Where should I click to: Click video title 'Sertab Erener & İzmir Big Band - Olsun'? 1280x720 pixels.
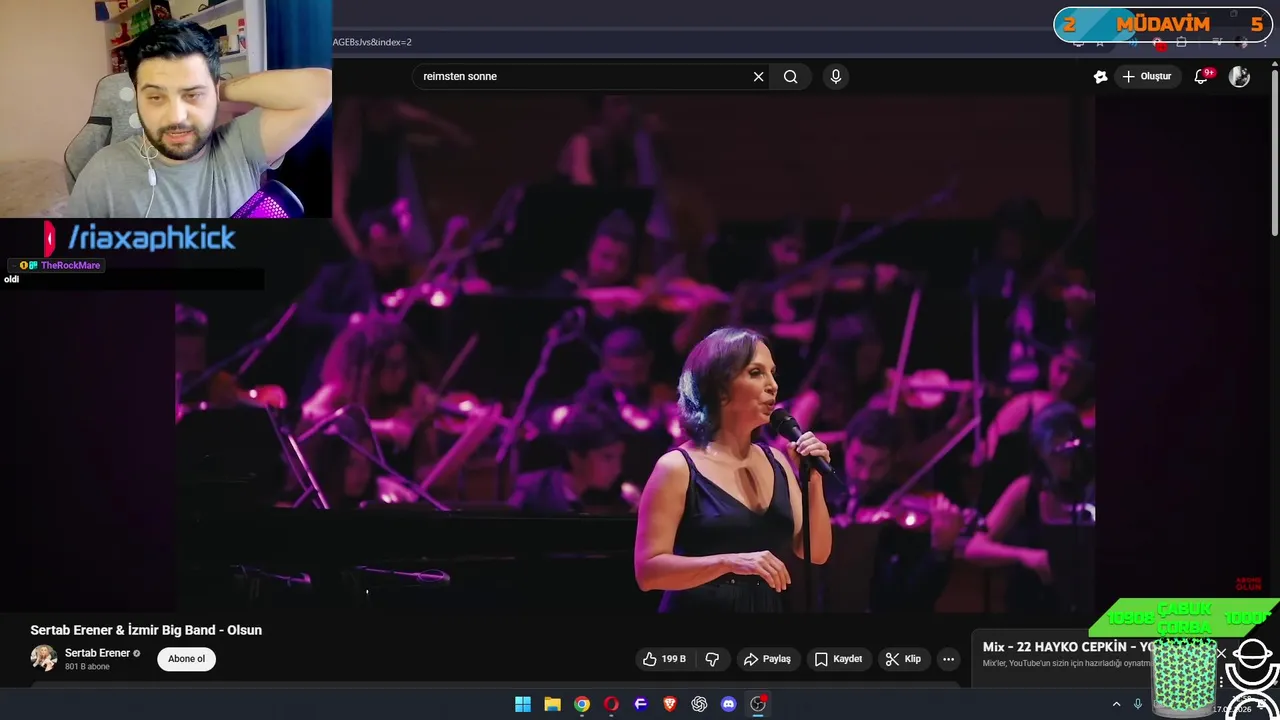click(x=146, y=630)
